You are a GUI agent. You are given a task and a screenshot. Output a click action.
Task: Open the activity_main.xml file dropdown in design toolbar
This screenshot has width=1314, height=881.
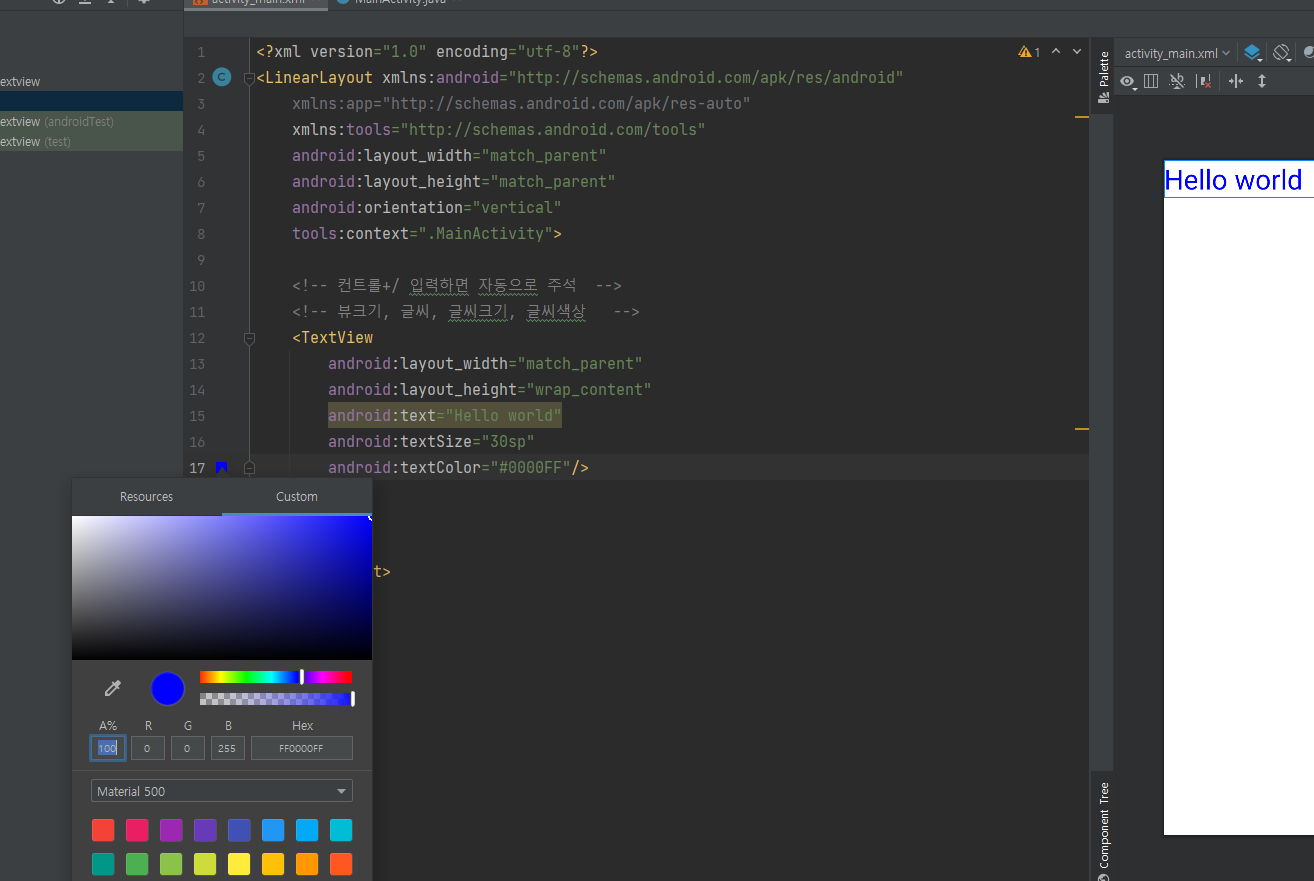point(1177,53)
